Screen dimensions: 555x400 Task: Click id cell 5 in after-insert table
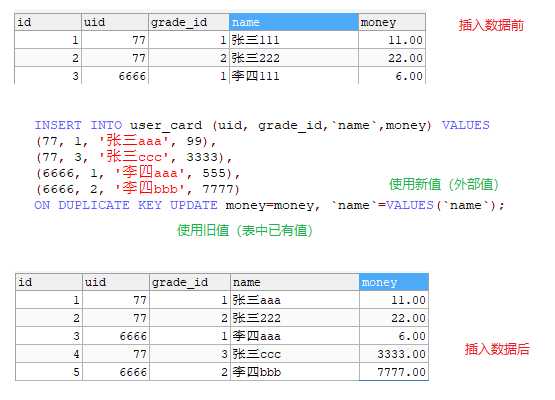pyautogui.click(x=49, y=372)
